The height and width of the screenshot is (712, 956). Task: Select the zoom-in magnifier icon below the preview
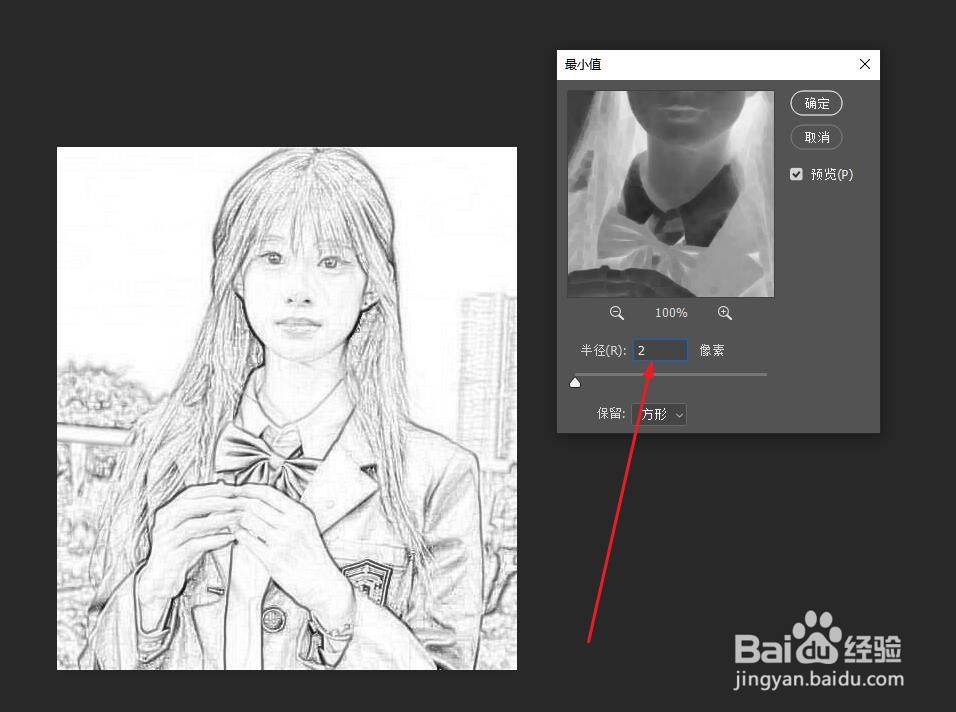[725, 312]
